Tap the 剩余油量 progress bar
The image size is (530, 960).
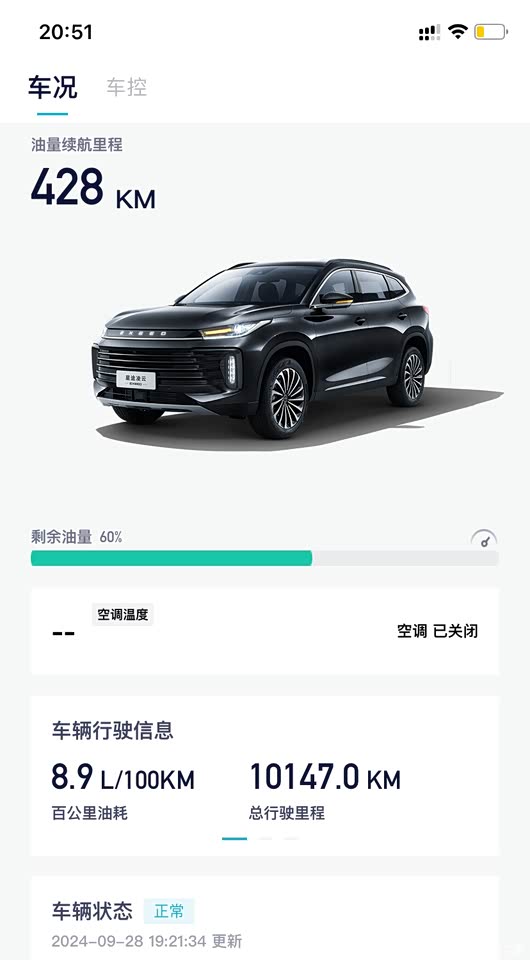pos(264,558)
